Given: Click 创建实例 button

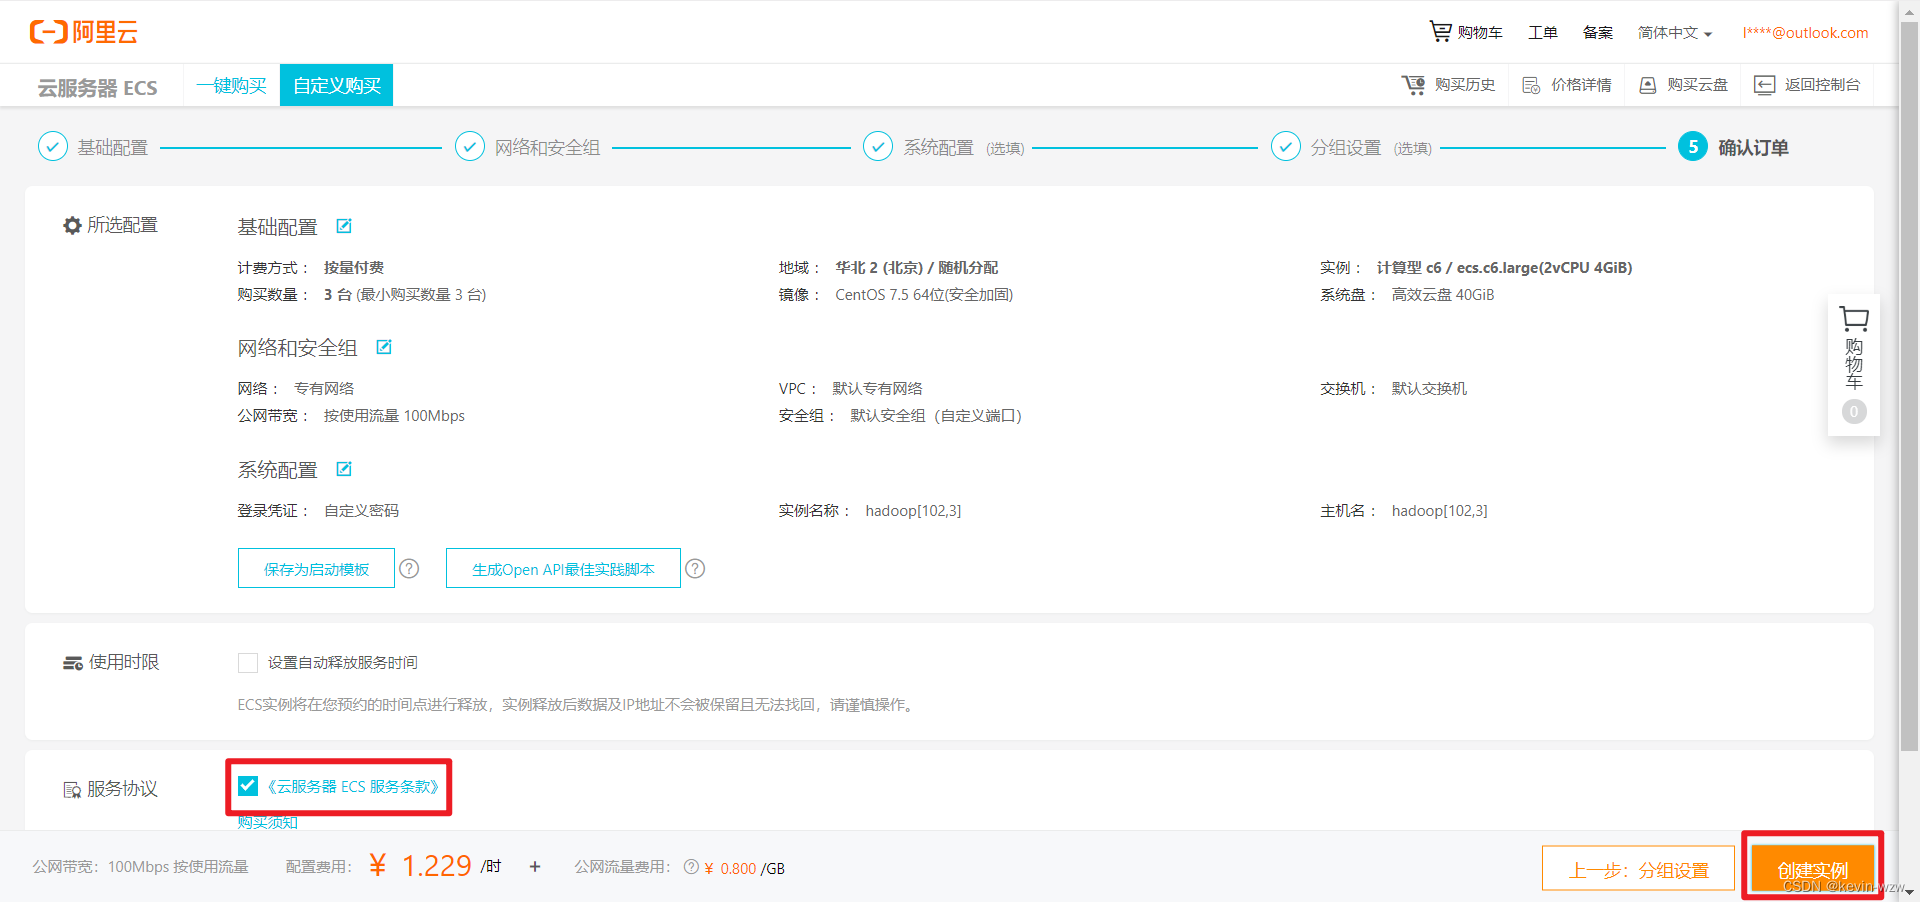Looking at the screenshot, I should coord(1812,869).
